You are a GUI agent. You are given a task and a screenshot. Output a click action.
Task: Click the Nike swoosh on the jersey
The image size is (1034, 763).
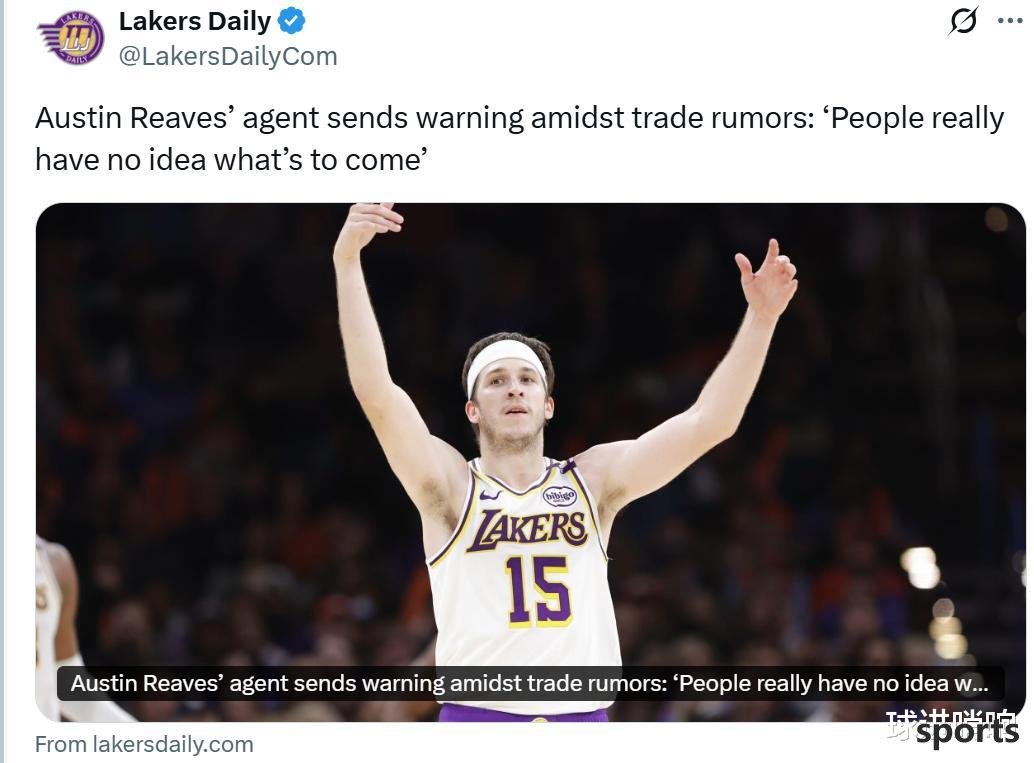pos(489,494)
